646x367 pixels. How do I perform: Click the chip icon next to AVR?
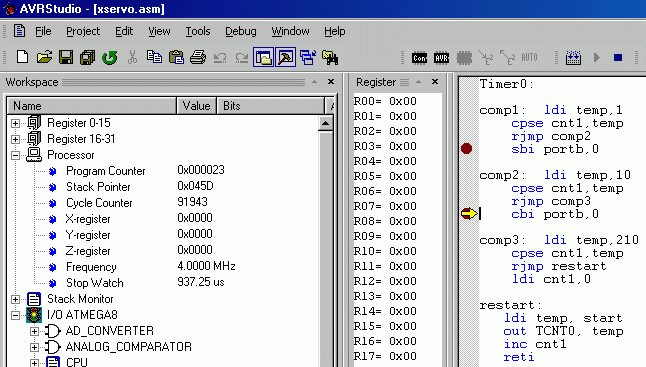tap(464, 58)
